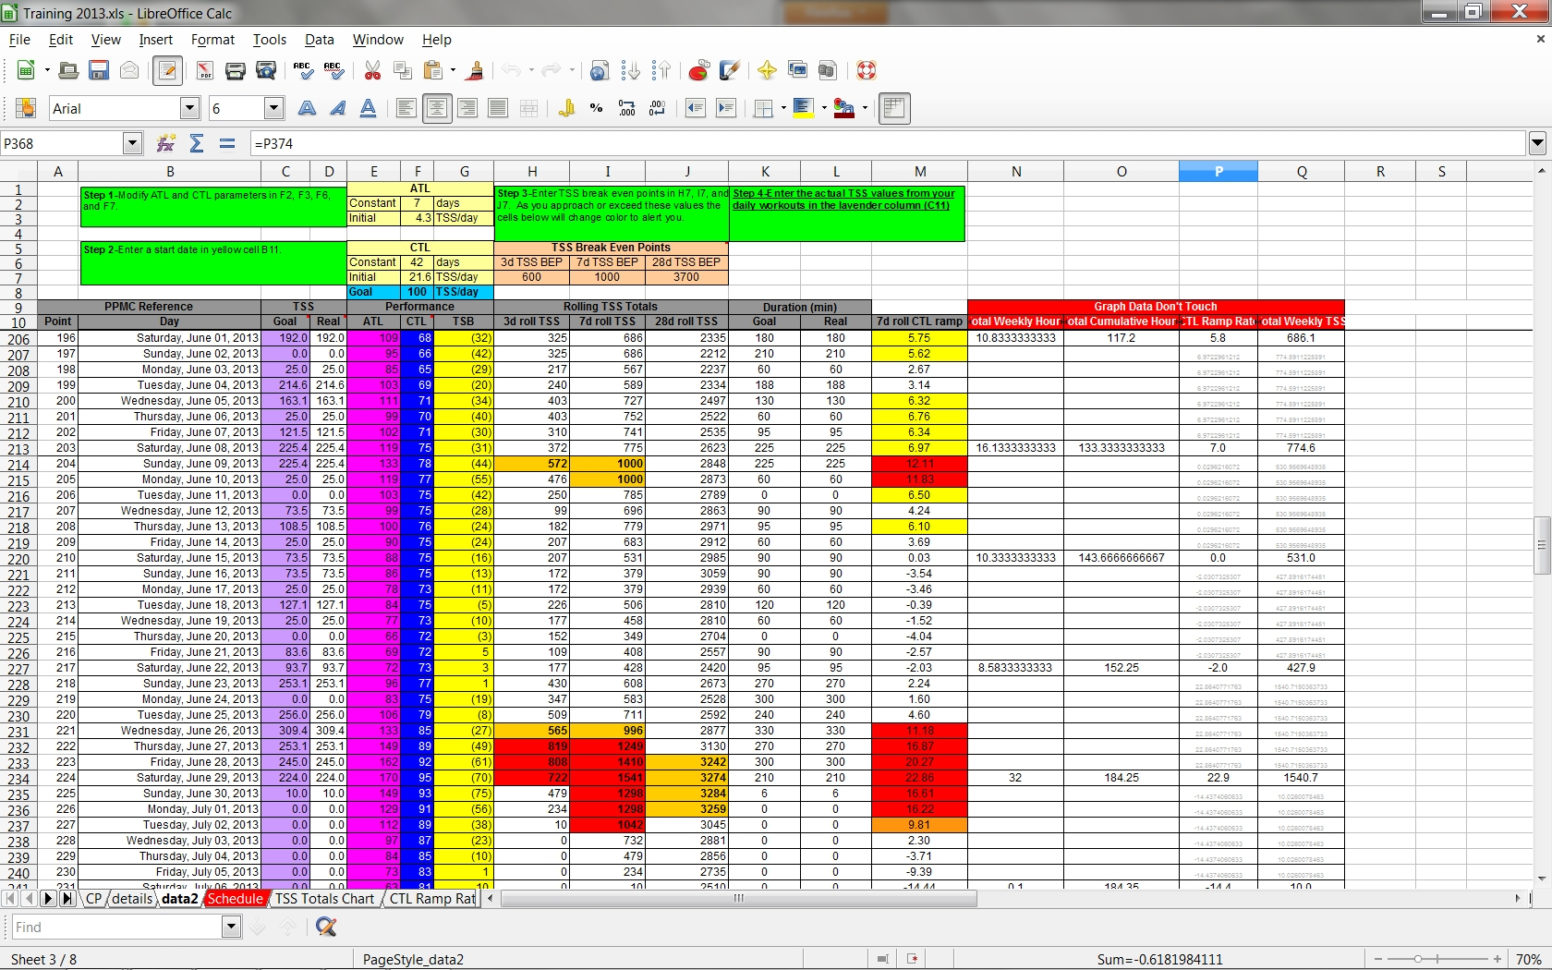The width and height of the screenshot is (1552, 970).
Task: Export the spreadsheet directly as PDF
Action: (203, 70)
